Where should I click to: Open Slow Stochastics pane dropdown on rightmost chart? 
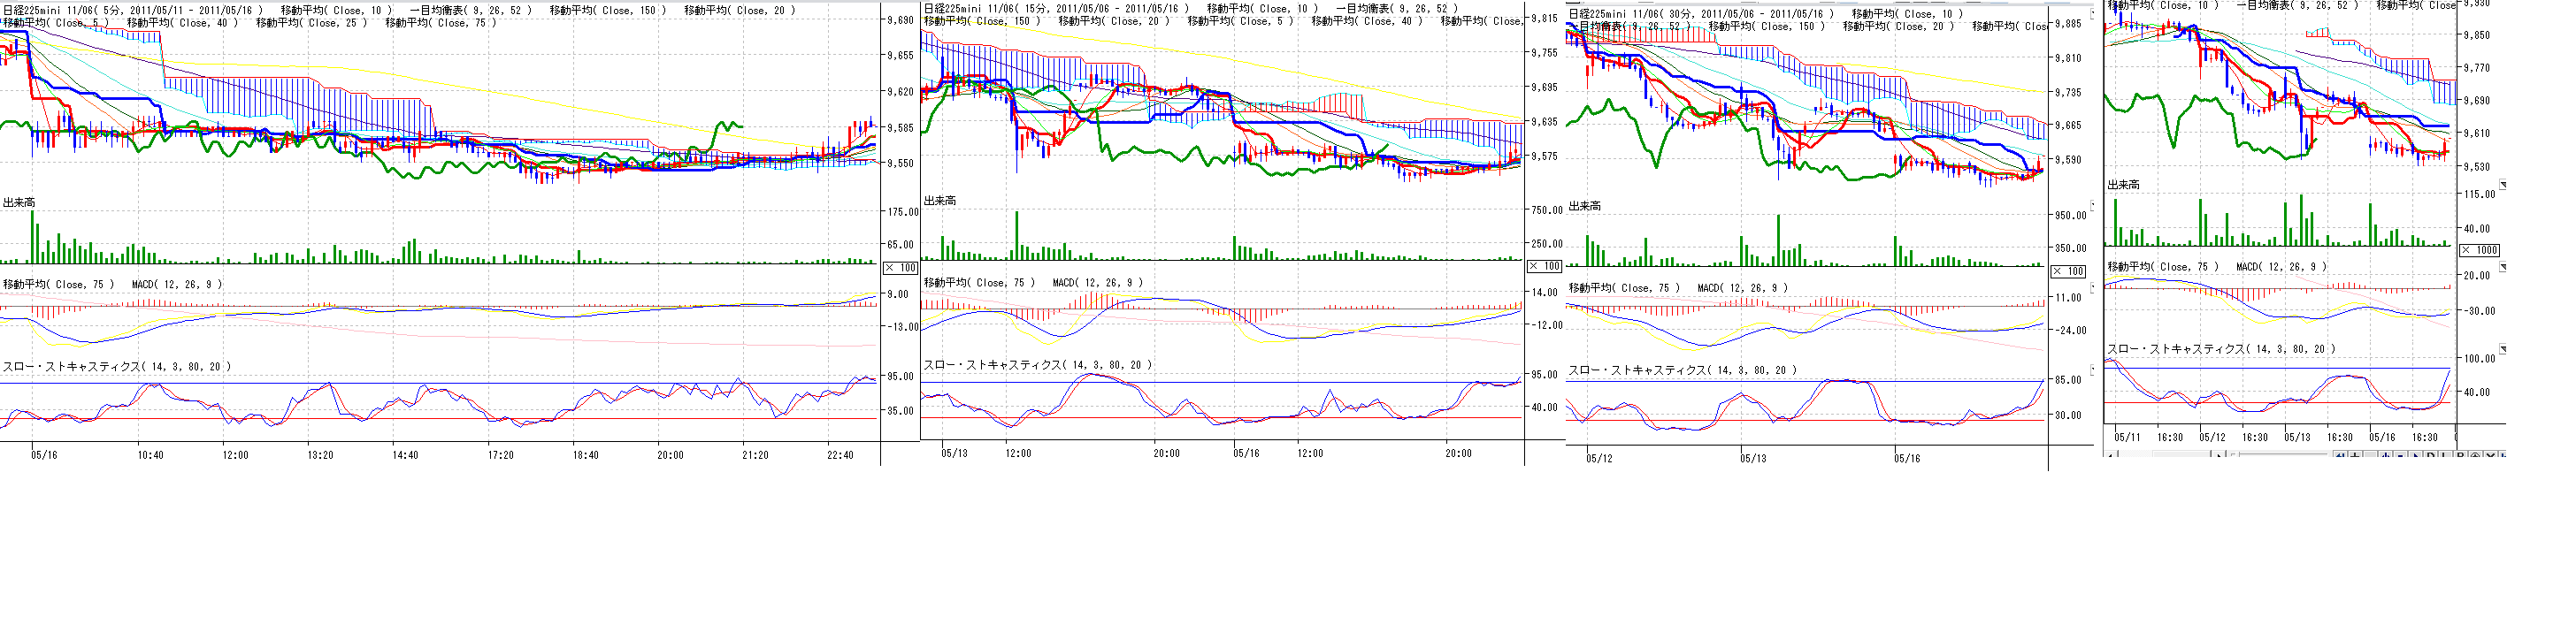pyautogui.click(x=2503, y=349)
